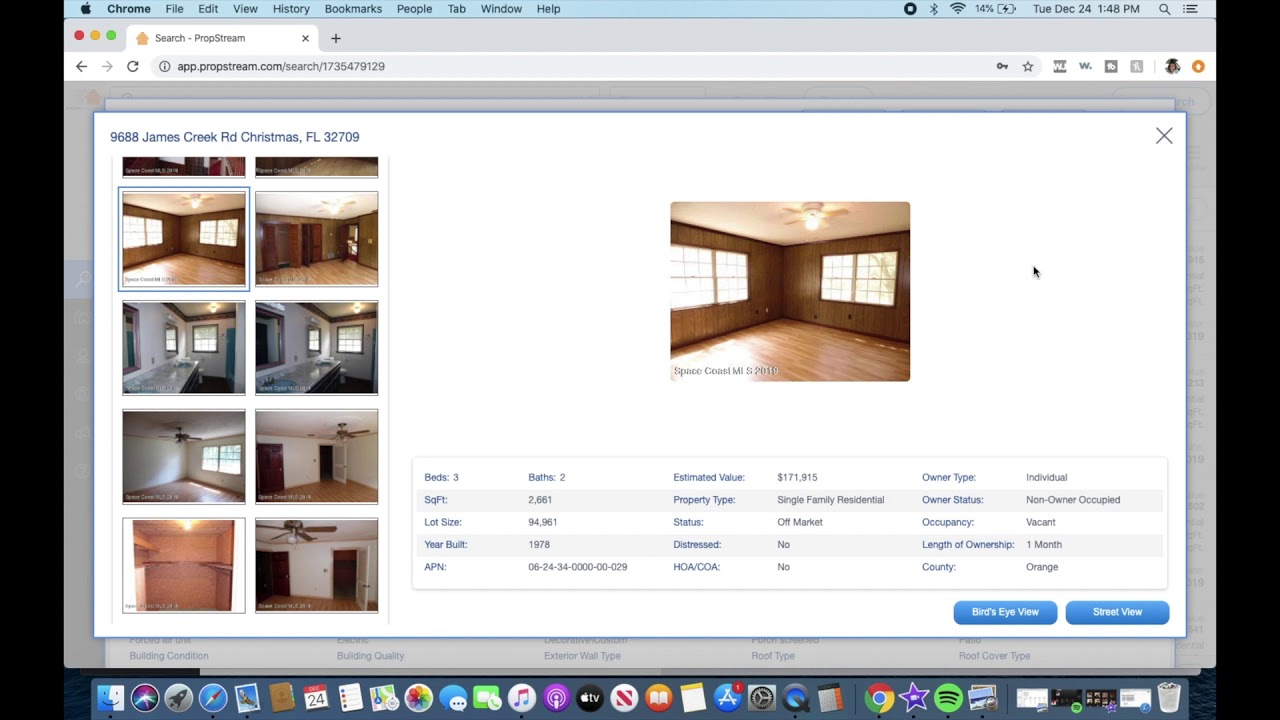Select the orange closet interior thumbnail
1280x720 pixels.
coord(184,565)
